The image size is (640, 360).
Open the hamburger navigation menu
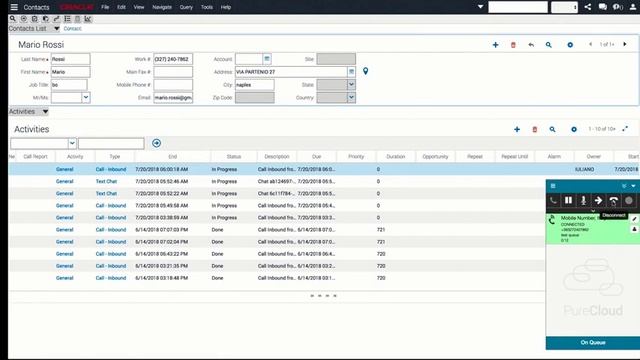(14, 7)
